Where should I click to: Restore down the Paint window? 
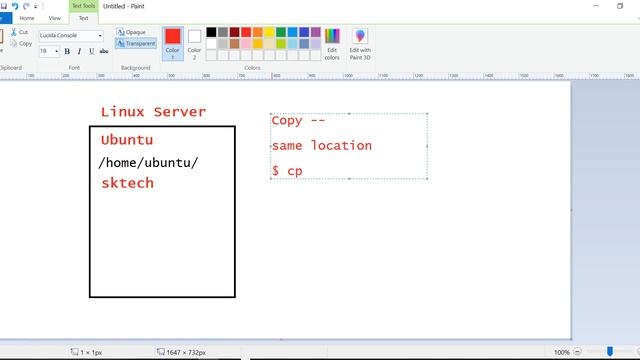620,6
